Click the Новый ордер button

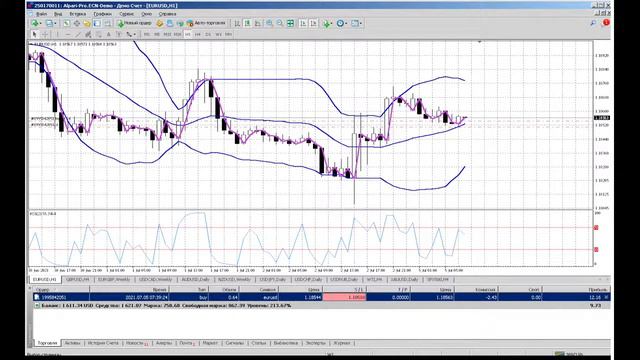point(134,23)
